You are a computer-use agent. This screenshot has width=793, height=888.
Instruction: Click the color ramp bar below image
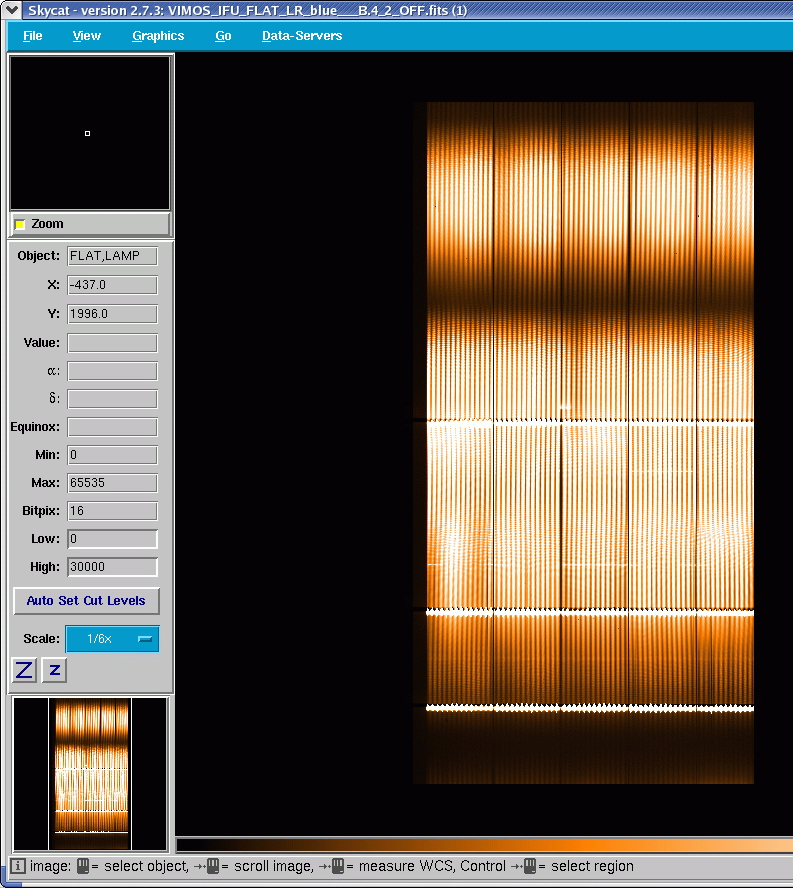(x=484, y=845)
